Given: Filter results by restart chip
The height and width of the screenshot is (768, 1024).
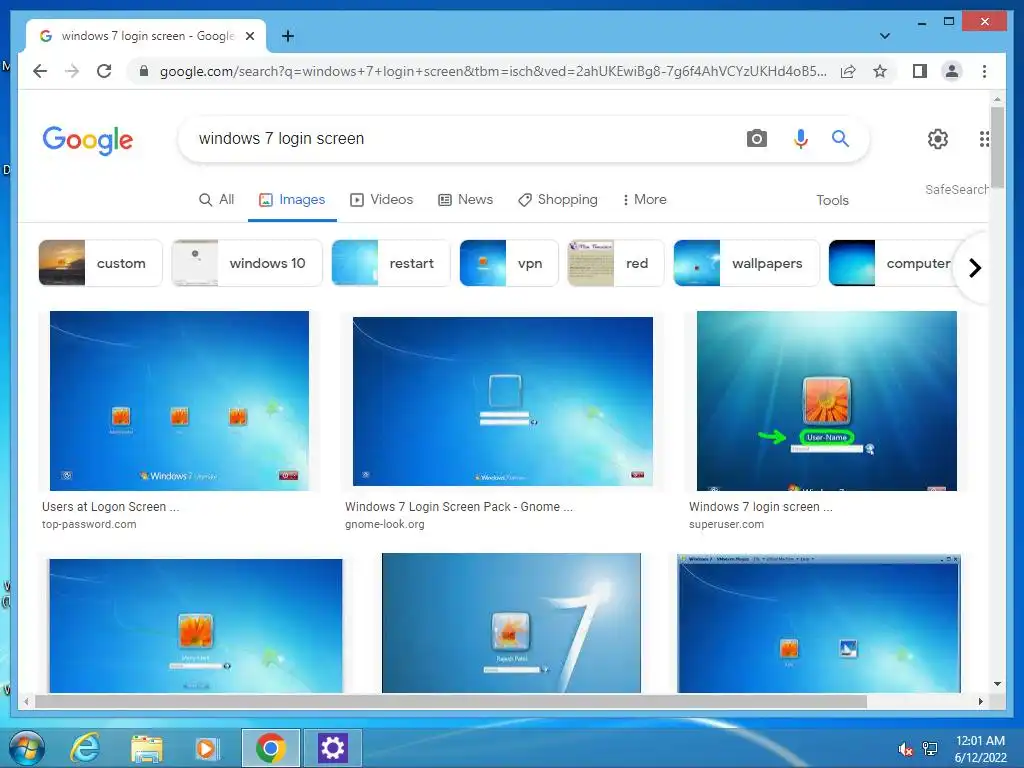Looking at the screenshot, I should 391,263.
